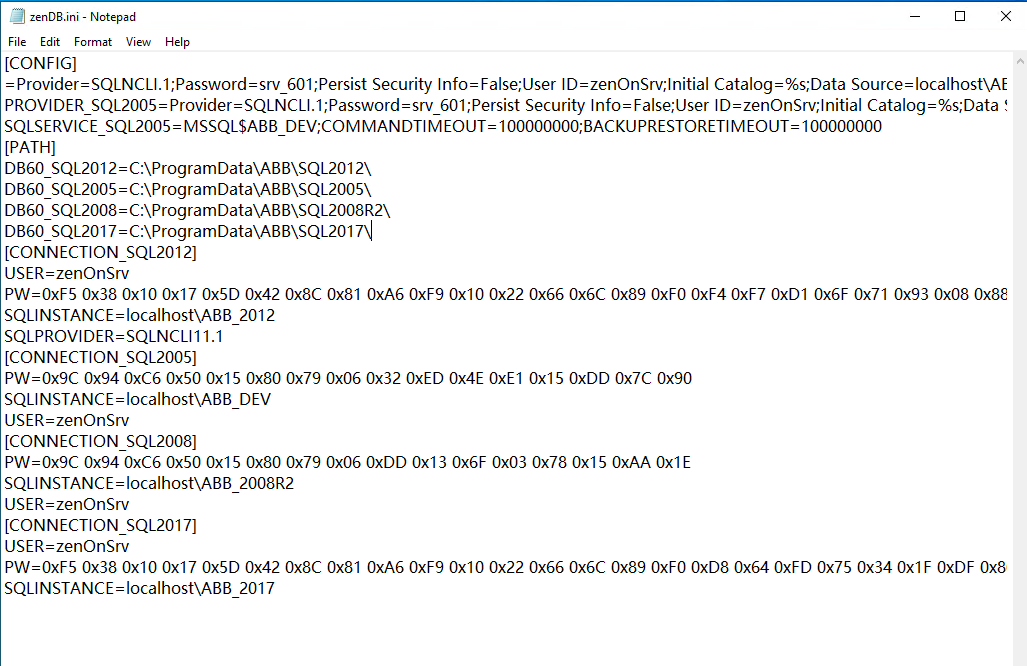Click the [CONNECTION_SQL2012] section header

[100, 252]
